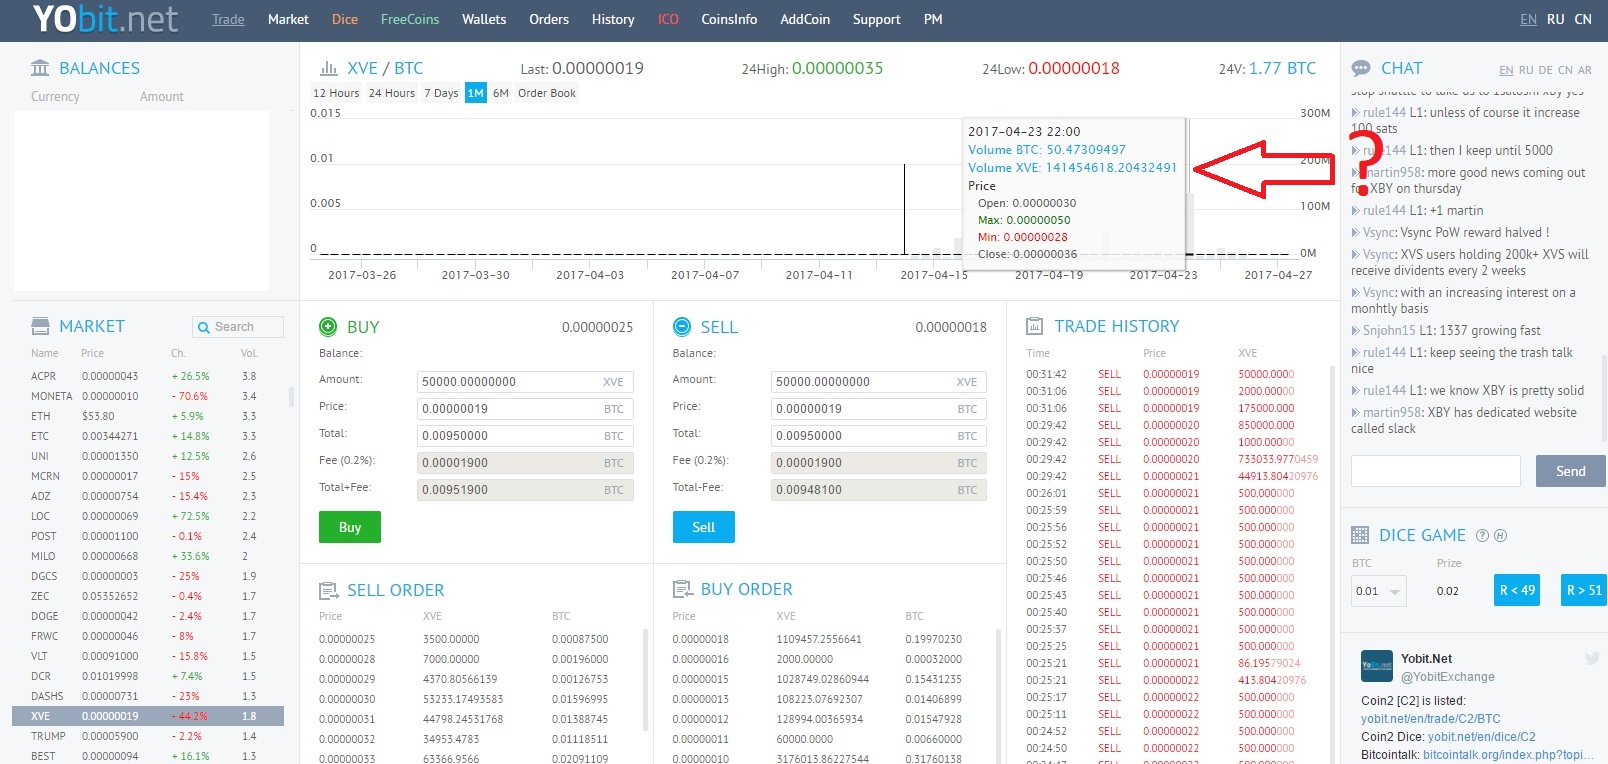Click buy order price 0.00000018
This screenshot has width=1608, height=764.
[x=700, y=639]
